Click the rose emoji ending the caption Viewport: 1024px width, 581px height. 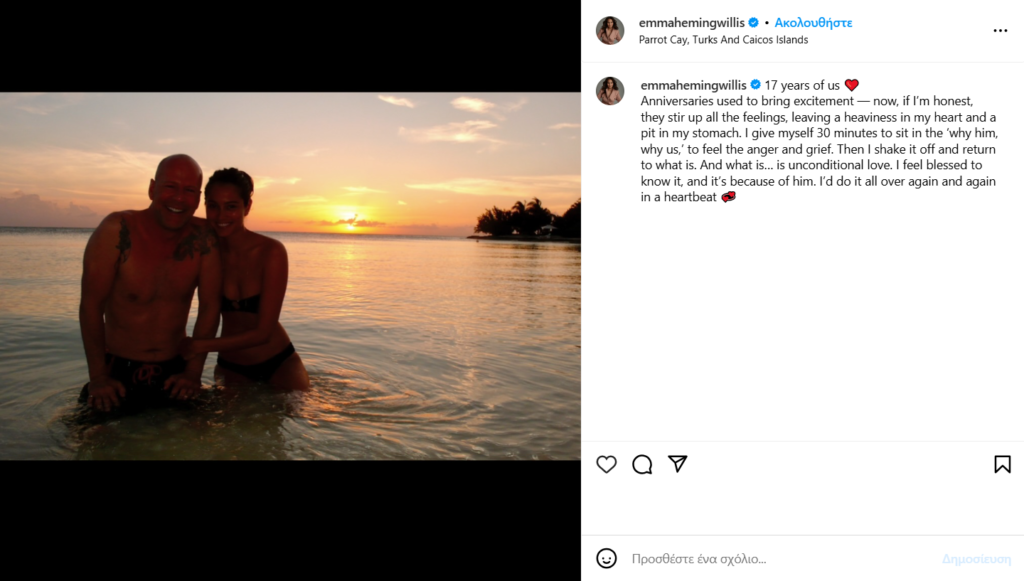[x=728, y=197]
